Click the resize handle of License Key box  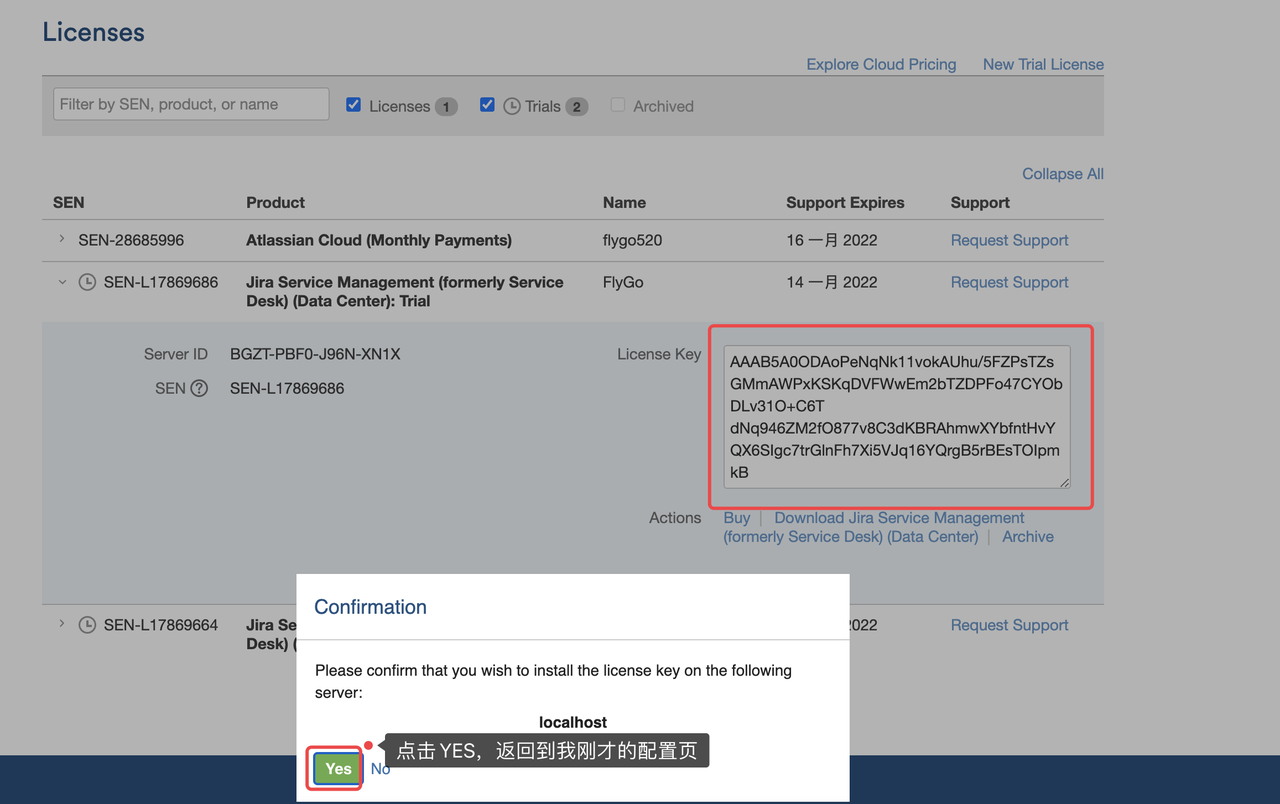coord(1064,482)
